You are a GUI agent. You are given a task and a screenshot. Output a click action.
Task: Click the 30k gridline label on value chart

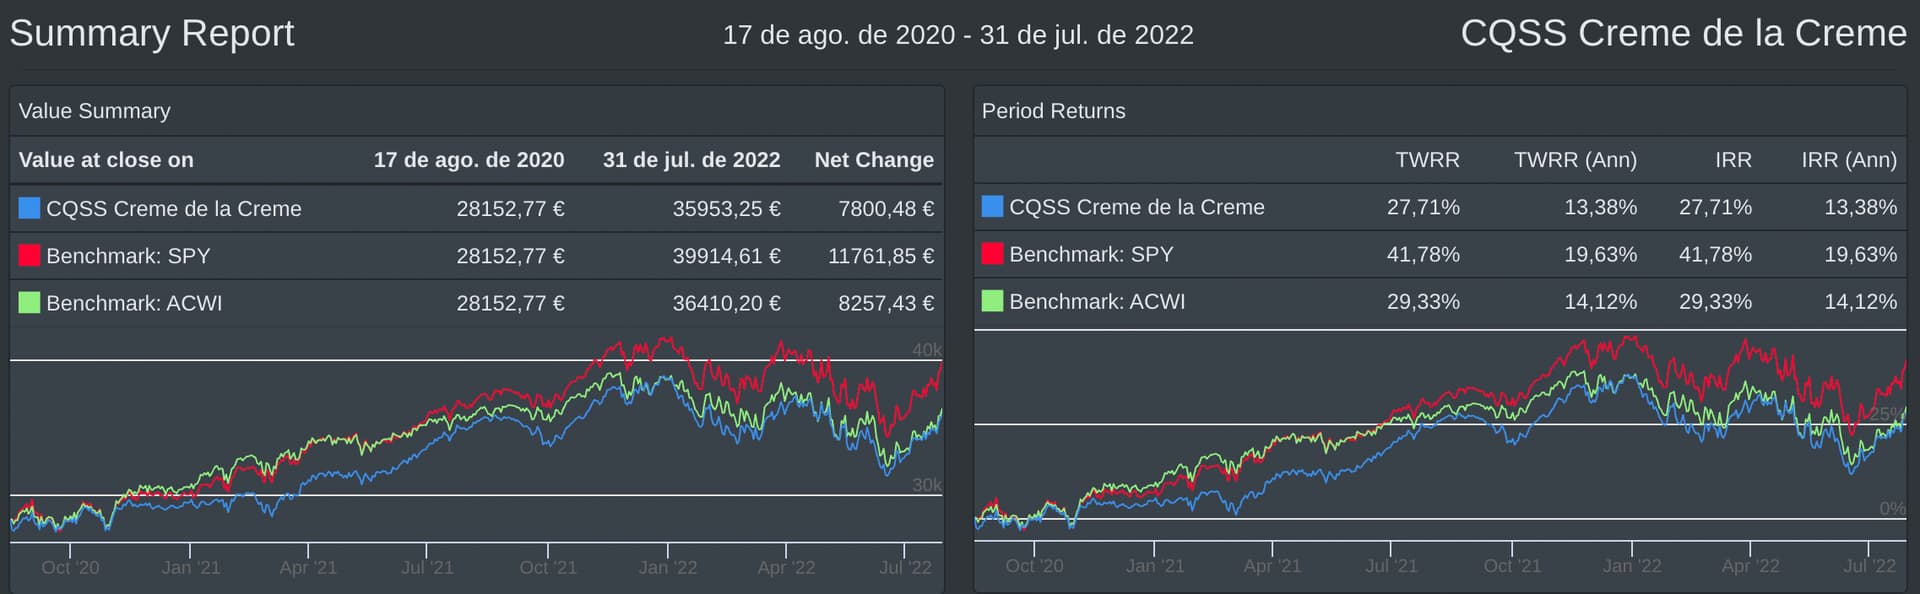(927, 485)
